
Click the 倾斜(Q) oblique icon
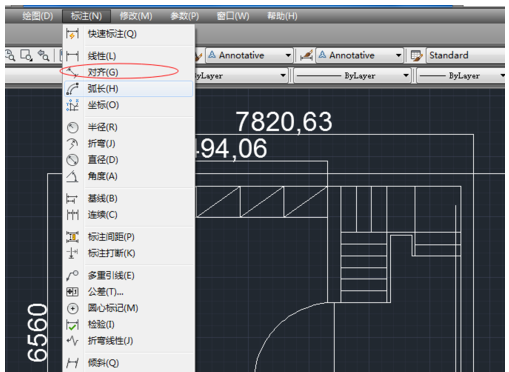tap(72, 363)
